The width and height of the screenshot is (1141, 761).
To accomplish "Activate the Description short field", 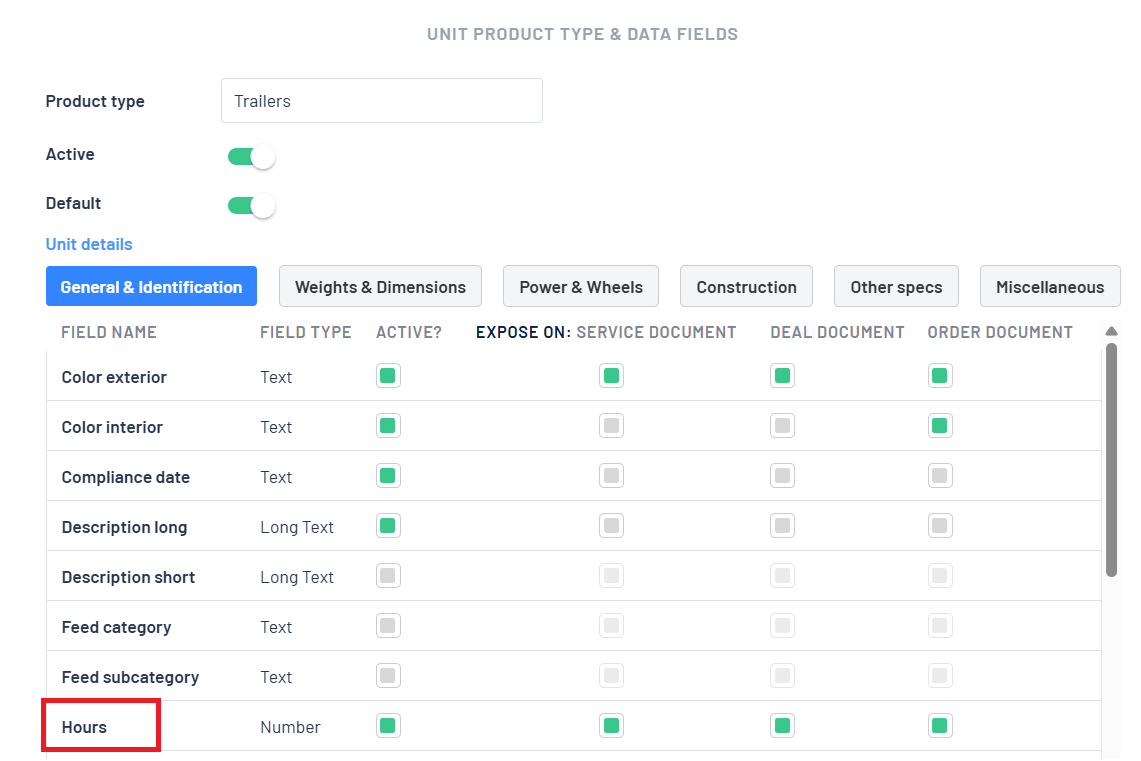I will click(388, 576).
